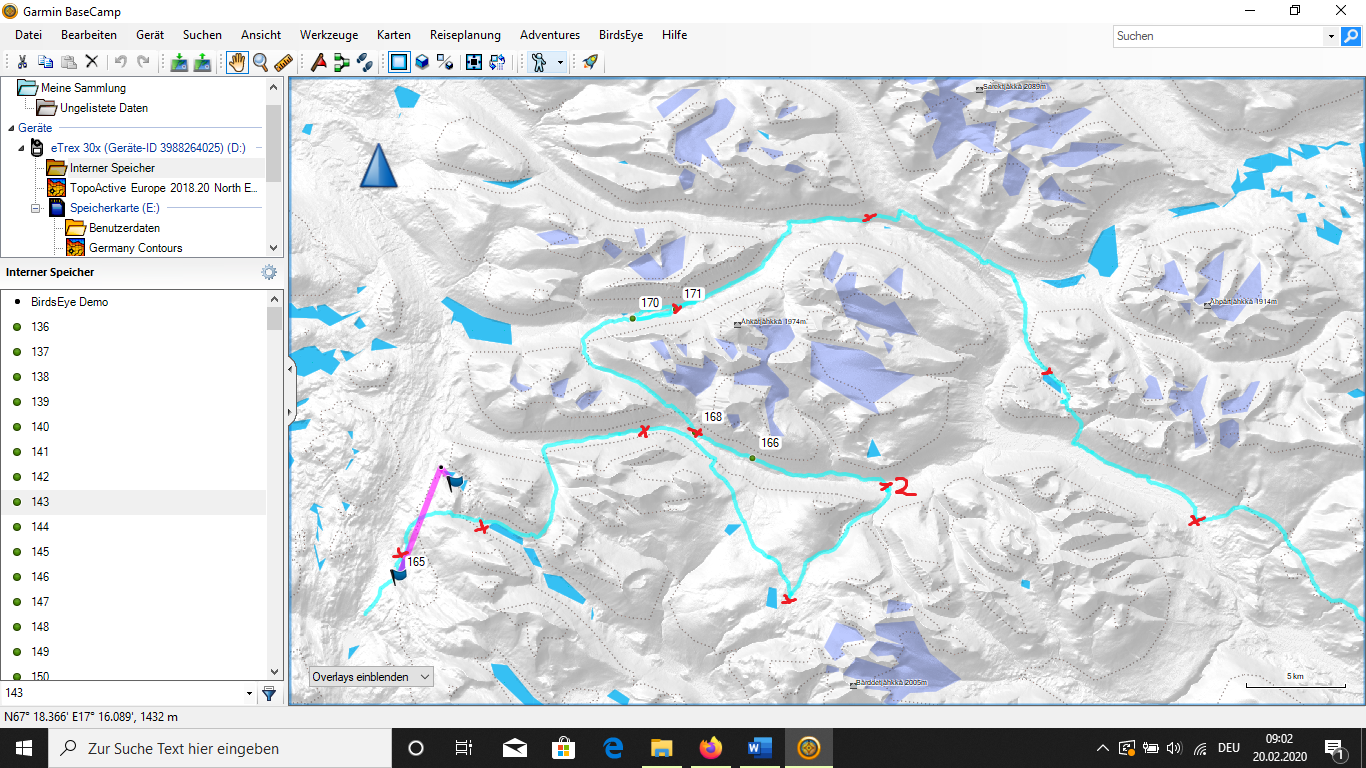Switch to 3D map view
Screen dimensions: 1366x768
pyautogui.click(x=422, y=62)
